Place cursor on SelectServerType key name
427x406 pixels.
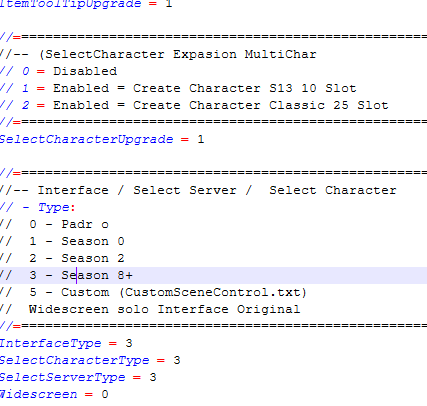pos(62,377)
